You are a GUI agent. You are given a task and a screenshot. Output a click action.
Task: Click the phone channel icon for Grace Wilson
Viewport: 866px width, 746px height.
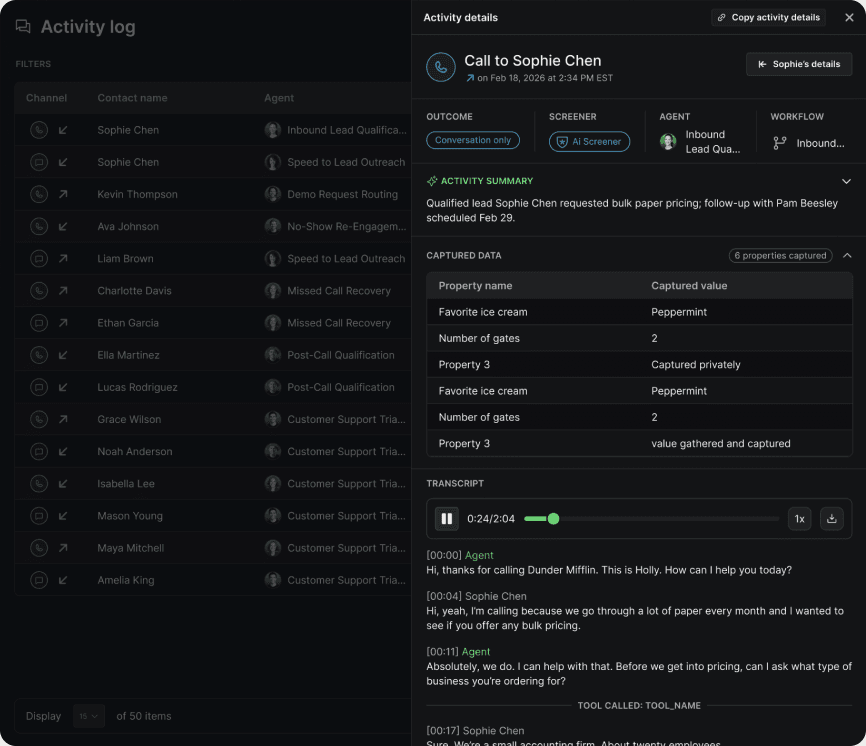click(x=39, y=419)
